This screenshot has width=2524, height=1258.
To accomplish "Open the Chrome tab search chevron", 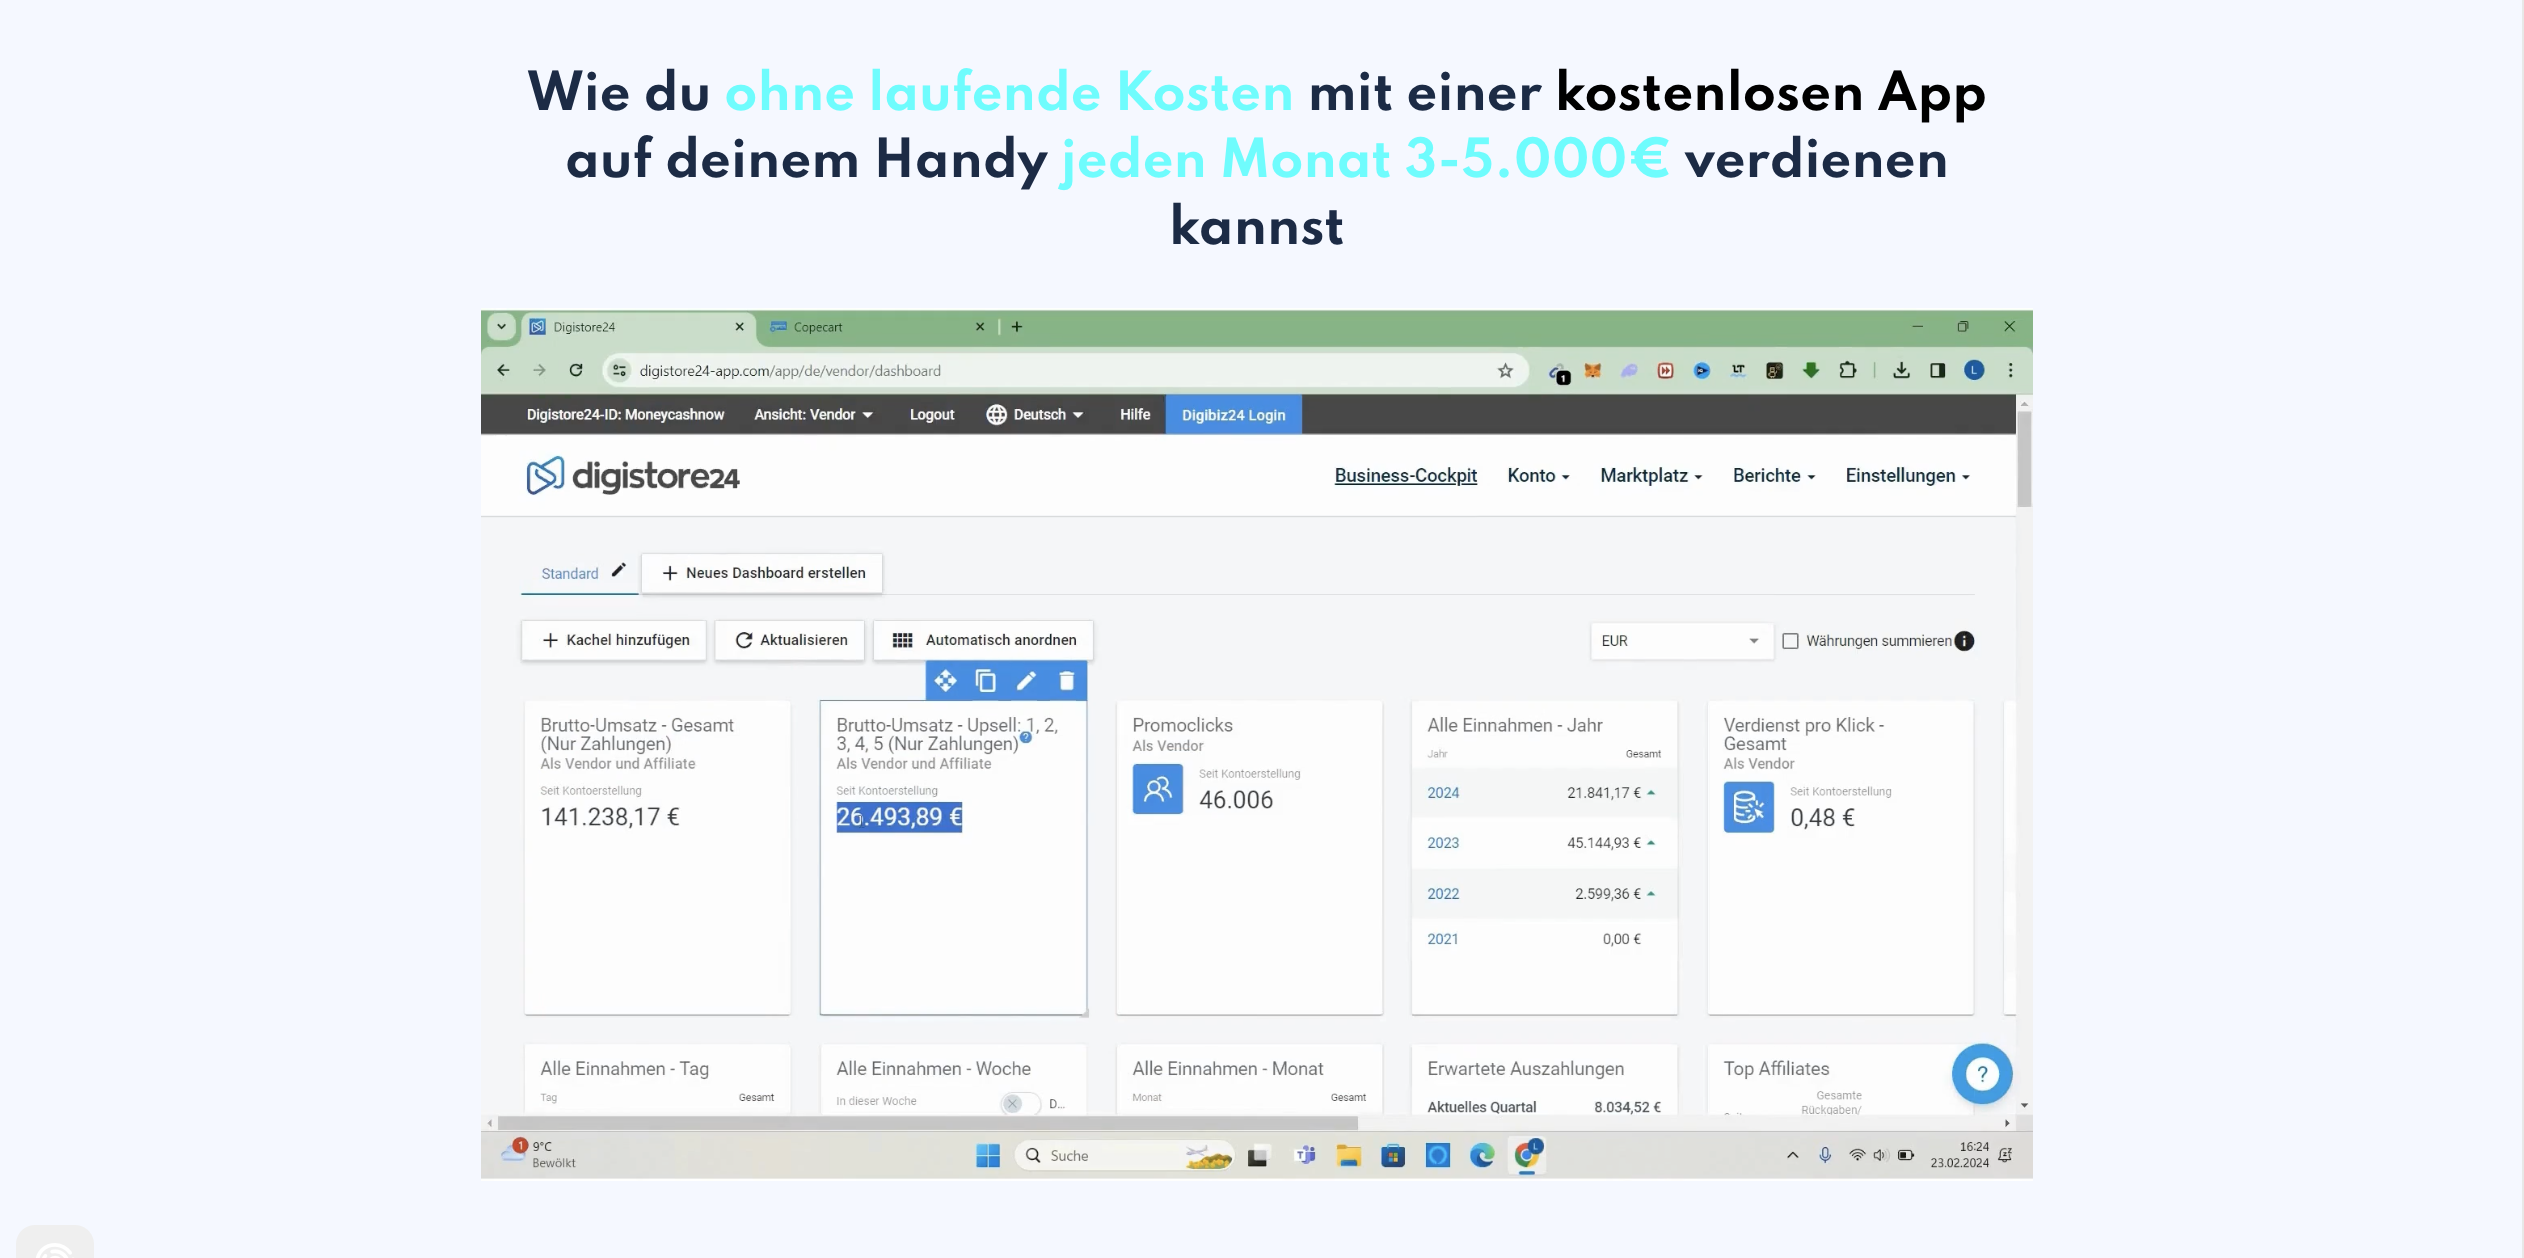I will [x=501, y=327].
